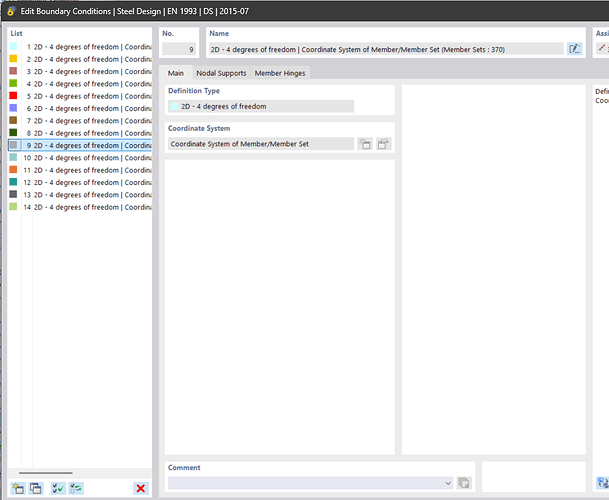
Task: Select the Main tab
Action: 175,73
